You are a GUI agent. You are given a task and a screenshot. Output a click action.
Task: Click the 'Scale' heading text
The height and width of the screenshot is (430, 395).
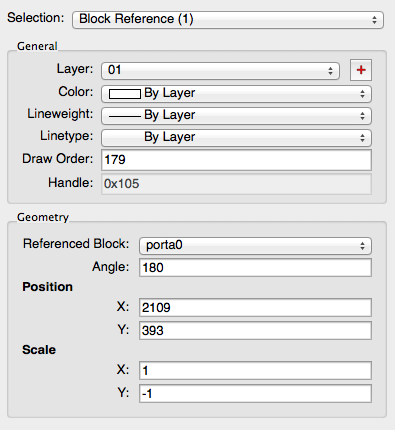click(x=39, y=350)
